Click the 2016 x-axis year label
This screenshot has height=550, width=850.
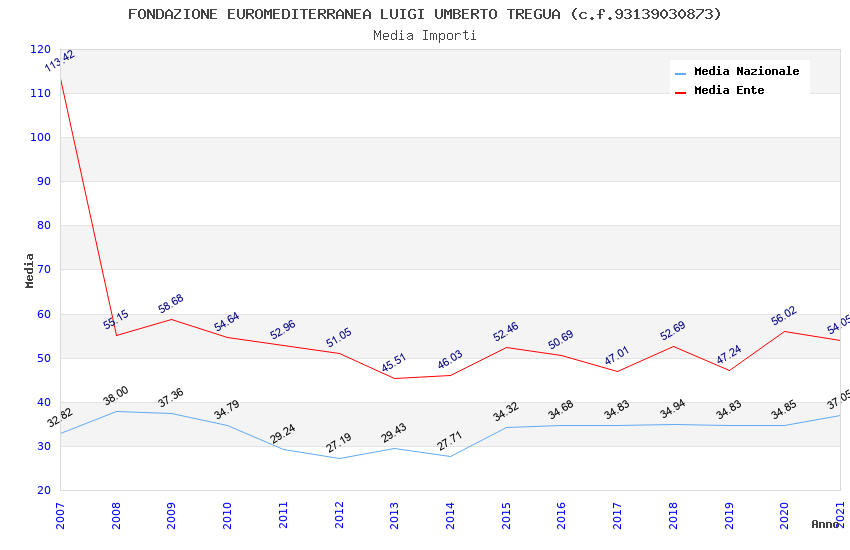point(562,516)
